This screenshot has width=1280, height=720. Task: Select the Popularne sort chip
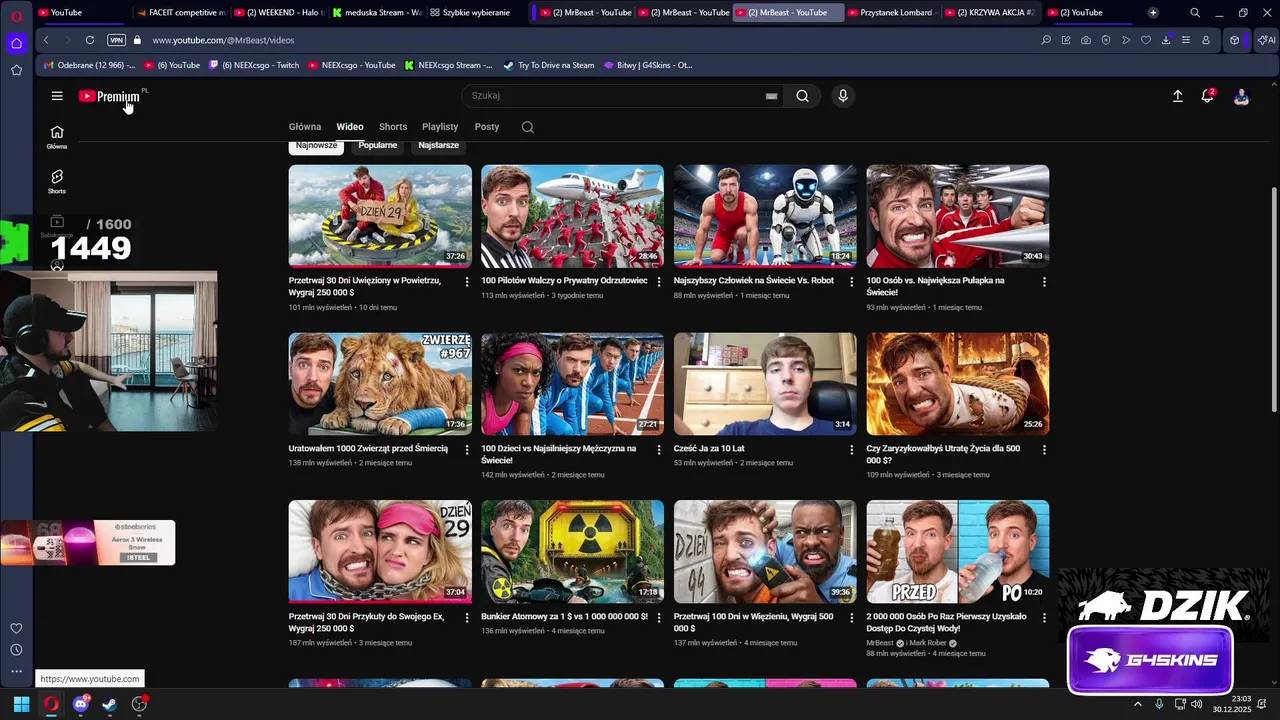pos(378,146)
